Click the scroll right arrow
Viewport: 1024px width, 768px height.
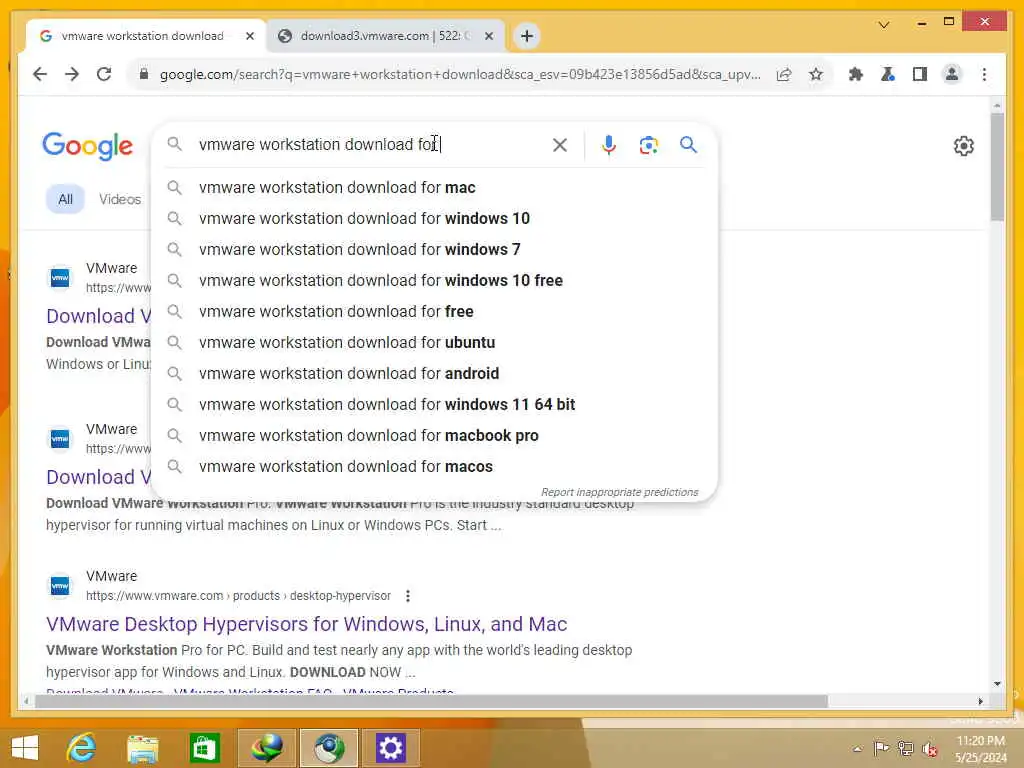click(980, 701)
